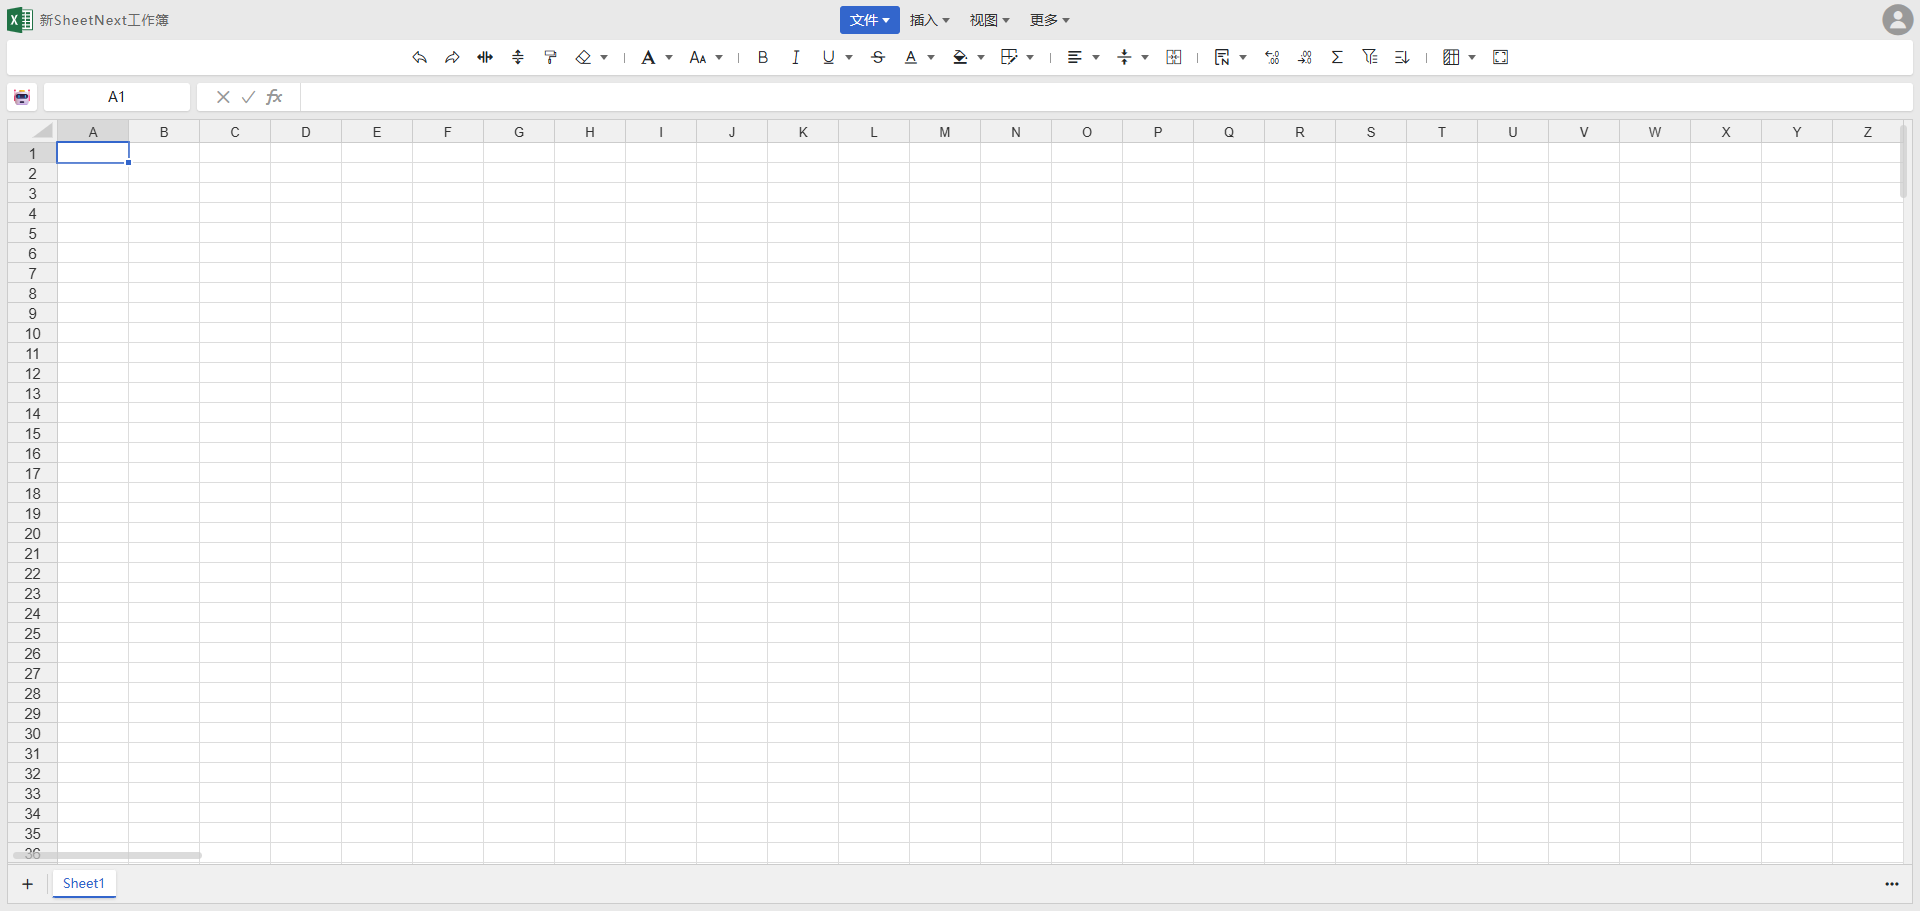The height and width of the screenshot is (911, 1920).
Task: Click the font size Aa icon
Action: (x=698, y=58)
